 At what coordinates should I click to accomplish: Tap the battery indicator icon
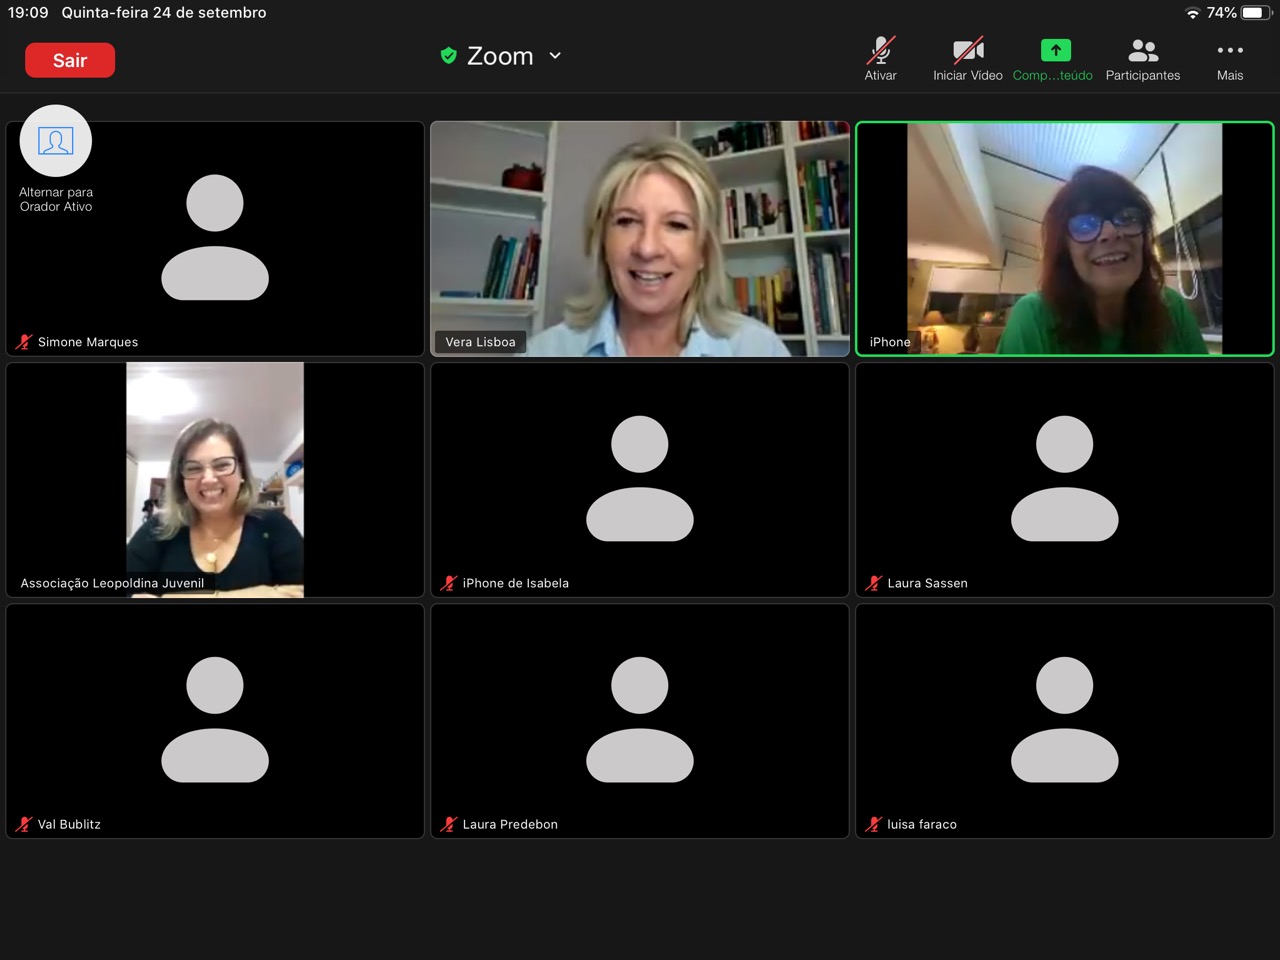coord(1256,13)
